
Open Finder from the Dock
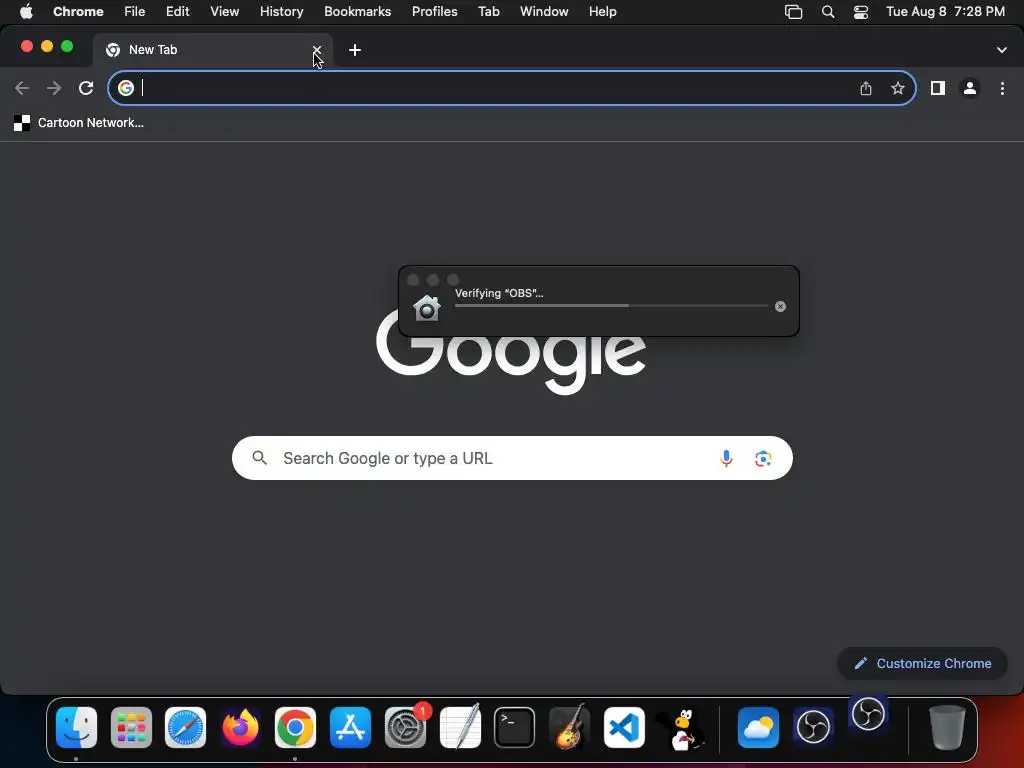click(x=76, y=728)
